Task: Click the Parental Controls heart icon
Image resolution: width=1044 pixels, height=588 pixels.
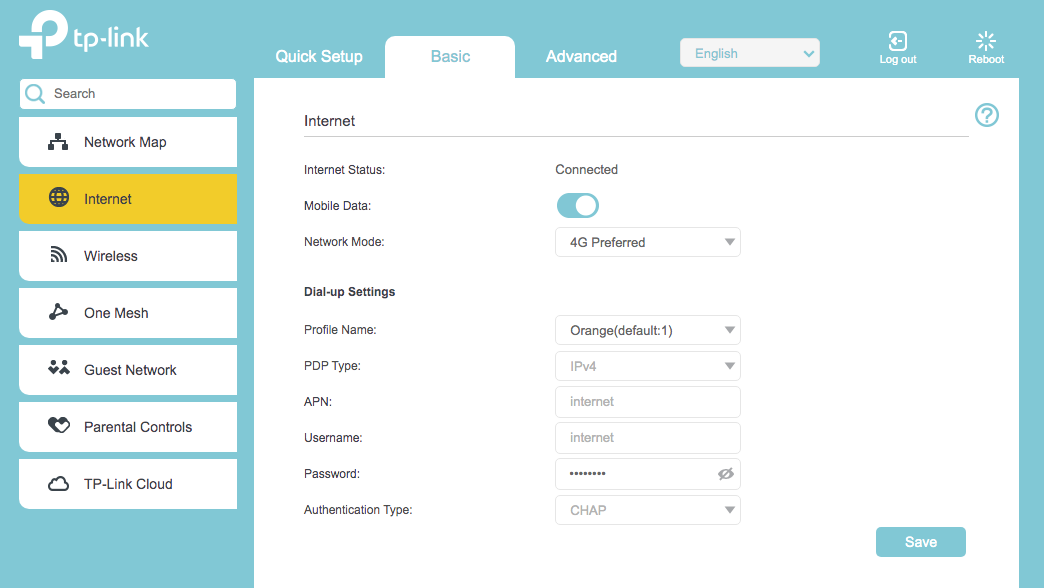Action: (x=59, y=426)
